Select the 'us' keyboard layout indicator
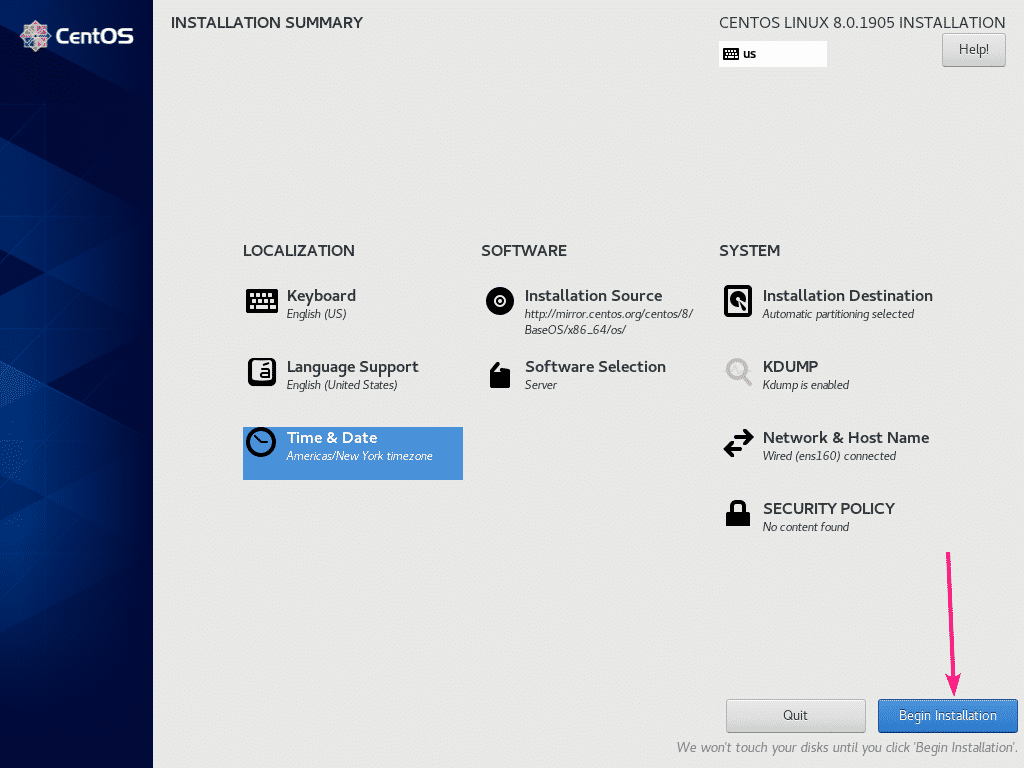This screenshot has height=768, width=1024. point(772,54)
